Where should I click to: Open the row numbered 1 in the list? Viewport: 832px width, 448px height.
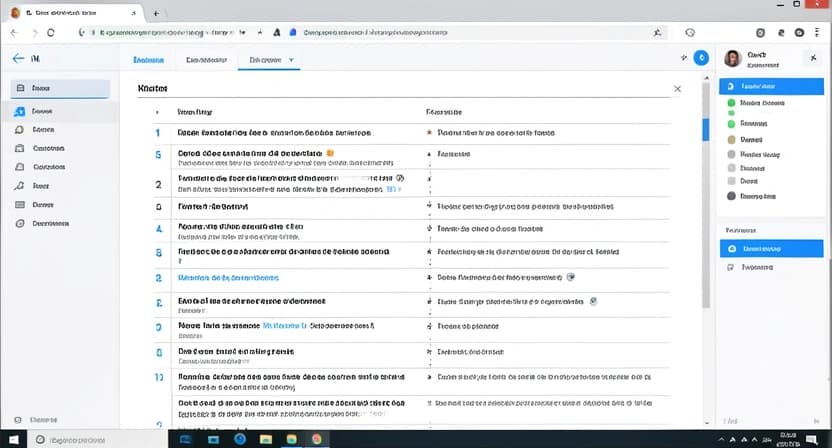pyautogui.click(x=411, y=133)
